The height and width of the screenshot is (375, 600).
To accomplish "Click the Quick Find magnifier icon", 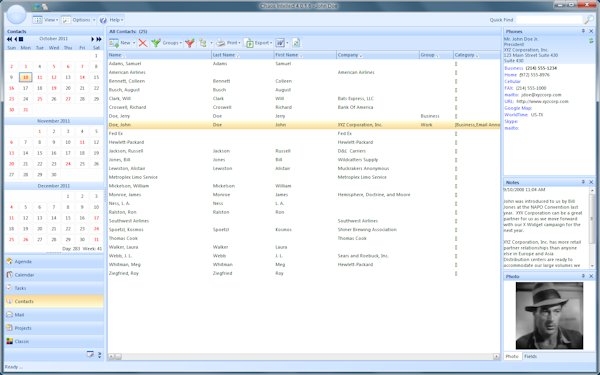I will click(589, 20).
